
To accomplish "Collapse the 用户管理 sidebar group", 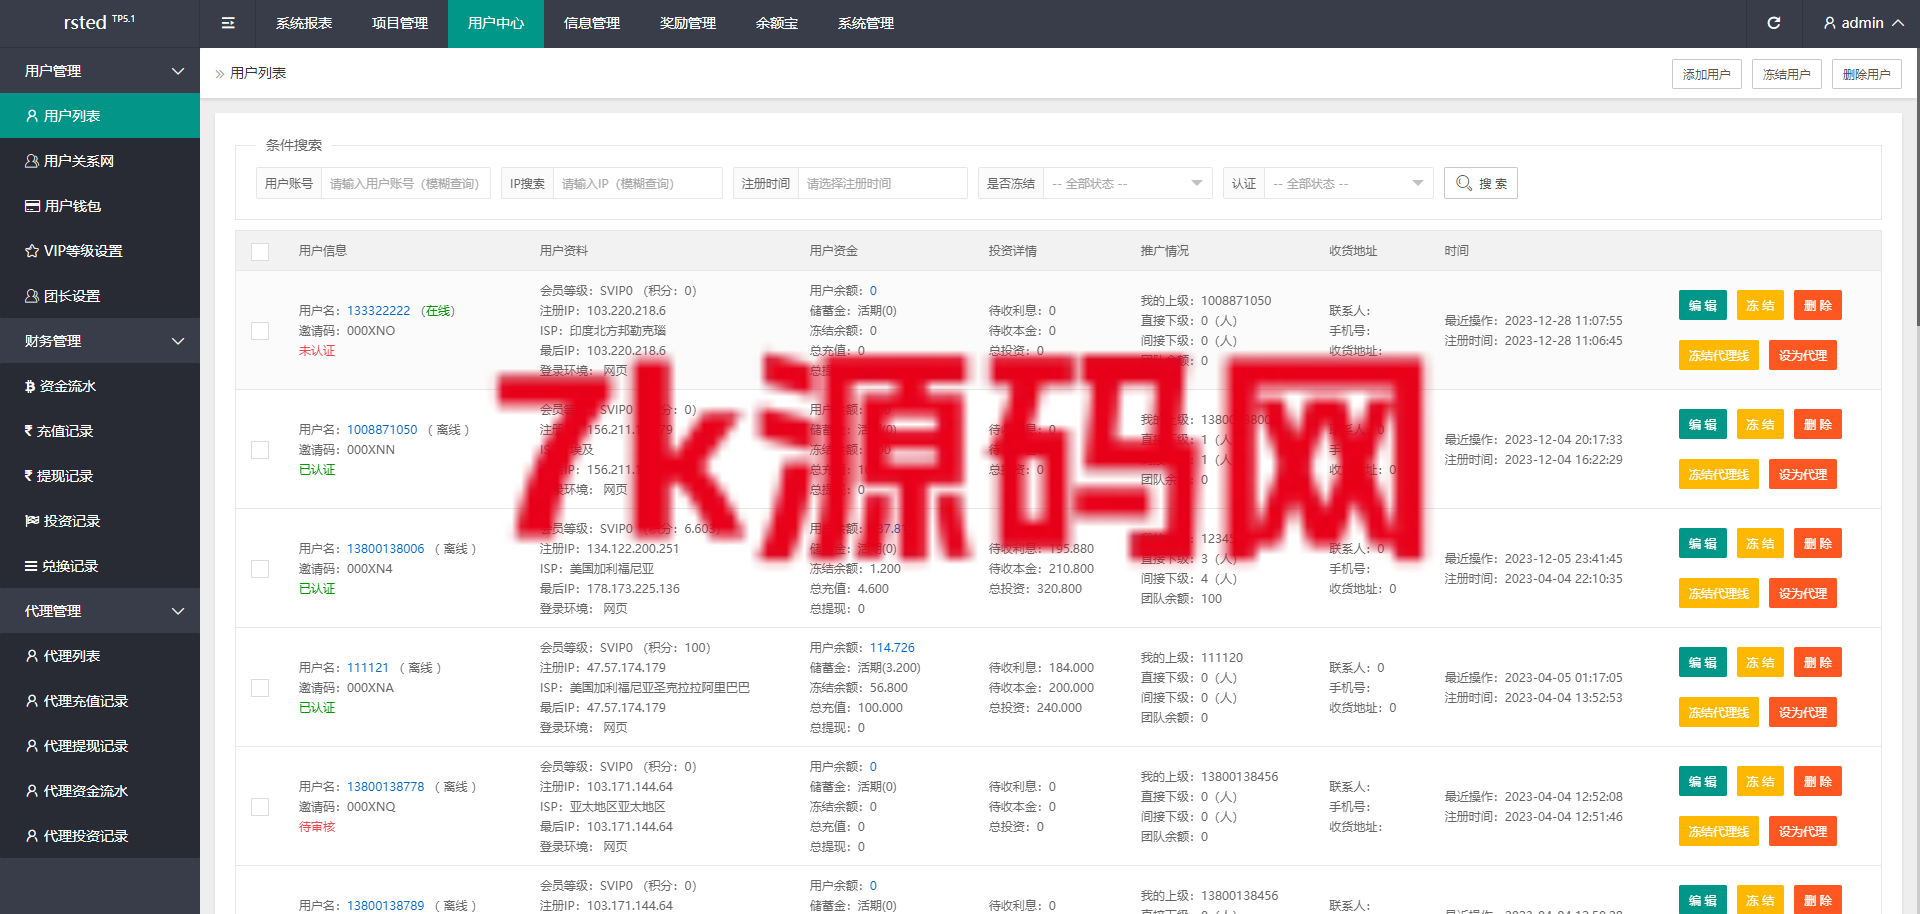I will [x=100, y=71].
